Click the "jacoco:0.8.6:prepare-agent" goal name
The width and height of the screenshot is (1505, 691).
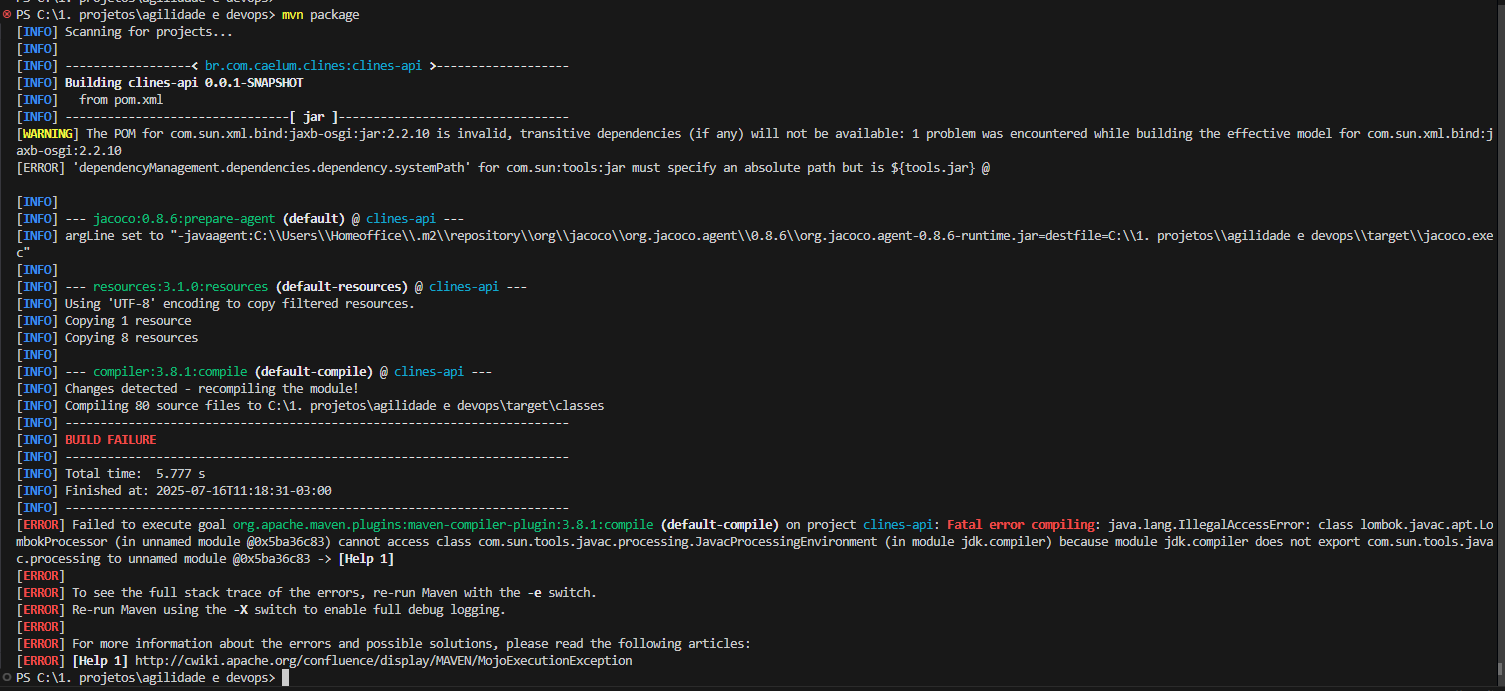(x=185, y=219)
